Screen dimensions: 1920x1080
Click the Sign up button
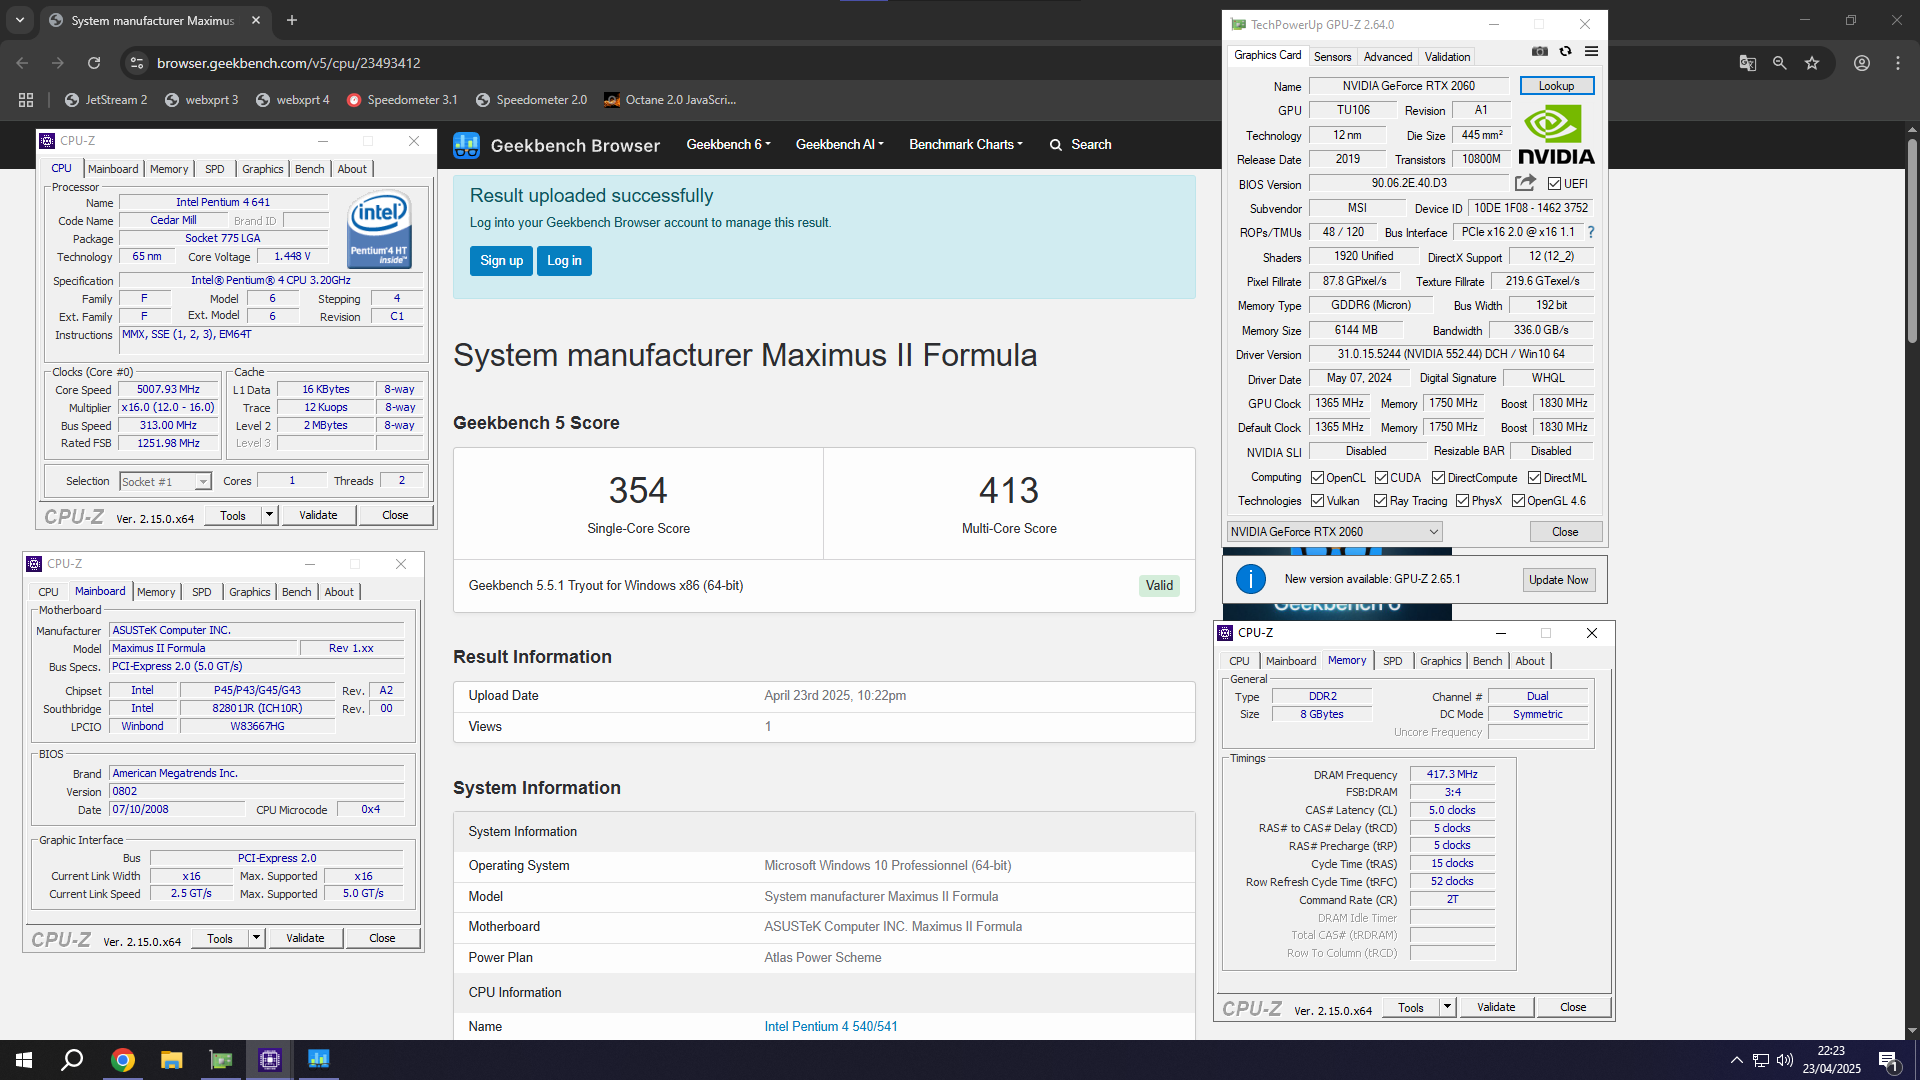[501, 261]
